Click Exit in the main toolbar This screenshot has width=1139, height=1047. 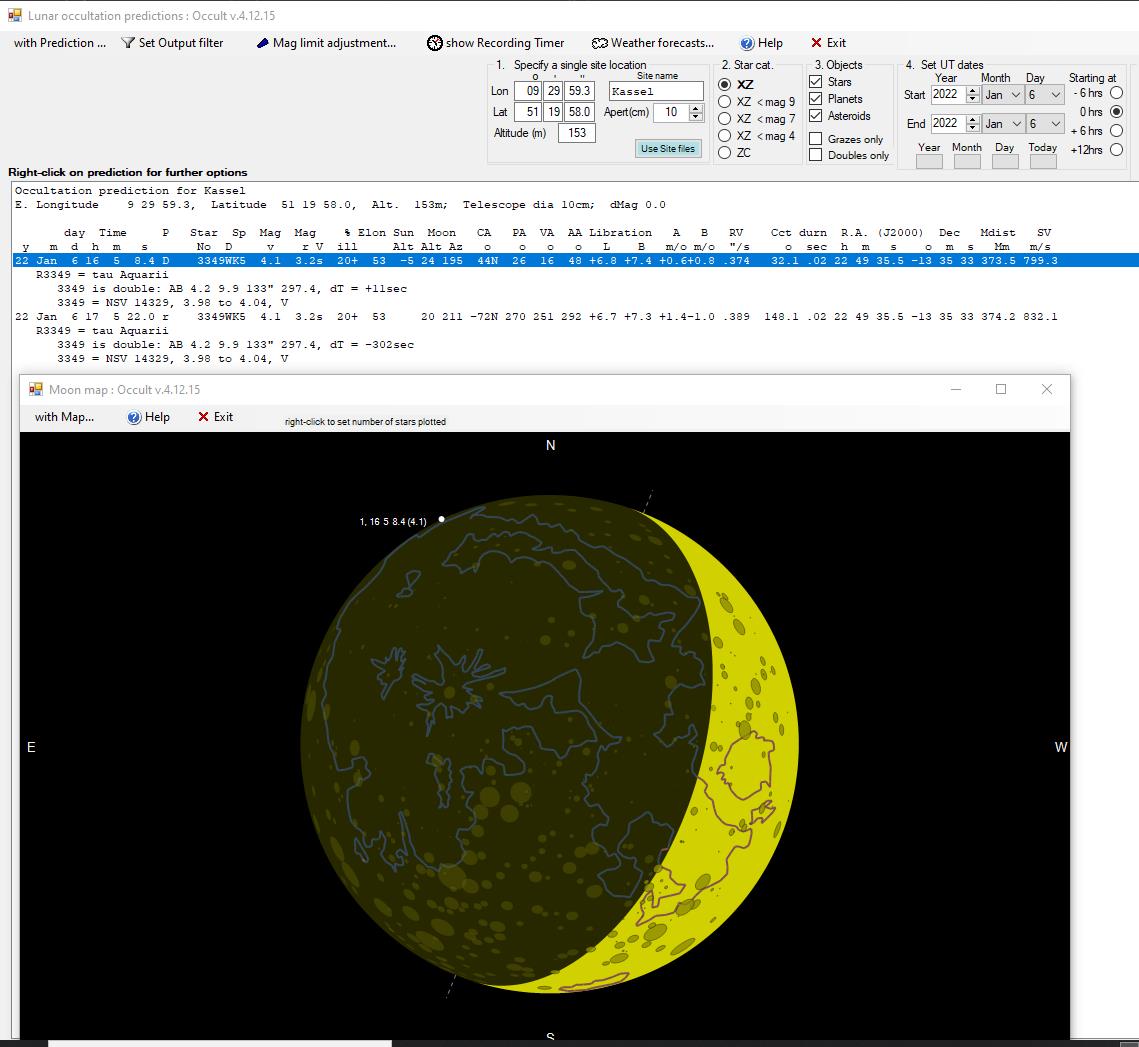tap(828, 43)
